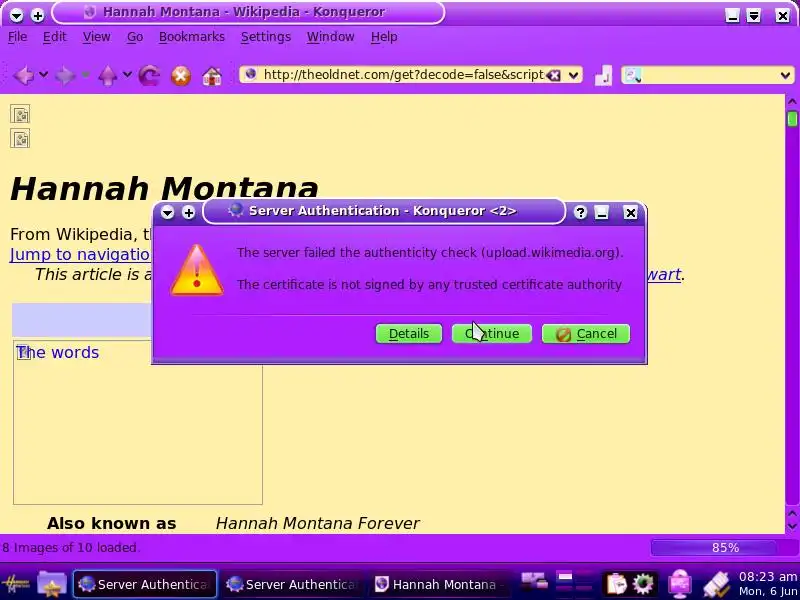Click the green vertical scrollbar handle
This screenshot has width=800, height=600.
pyautogui.click(x=792, y=118)
